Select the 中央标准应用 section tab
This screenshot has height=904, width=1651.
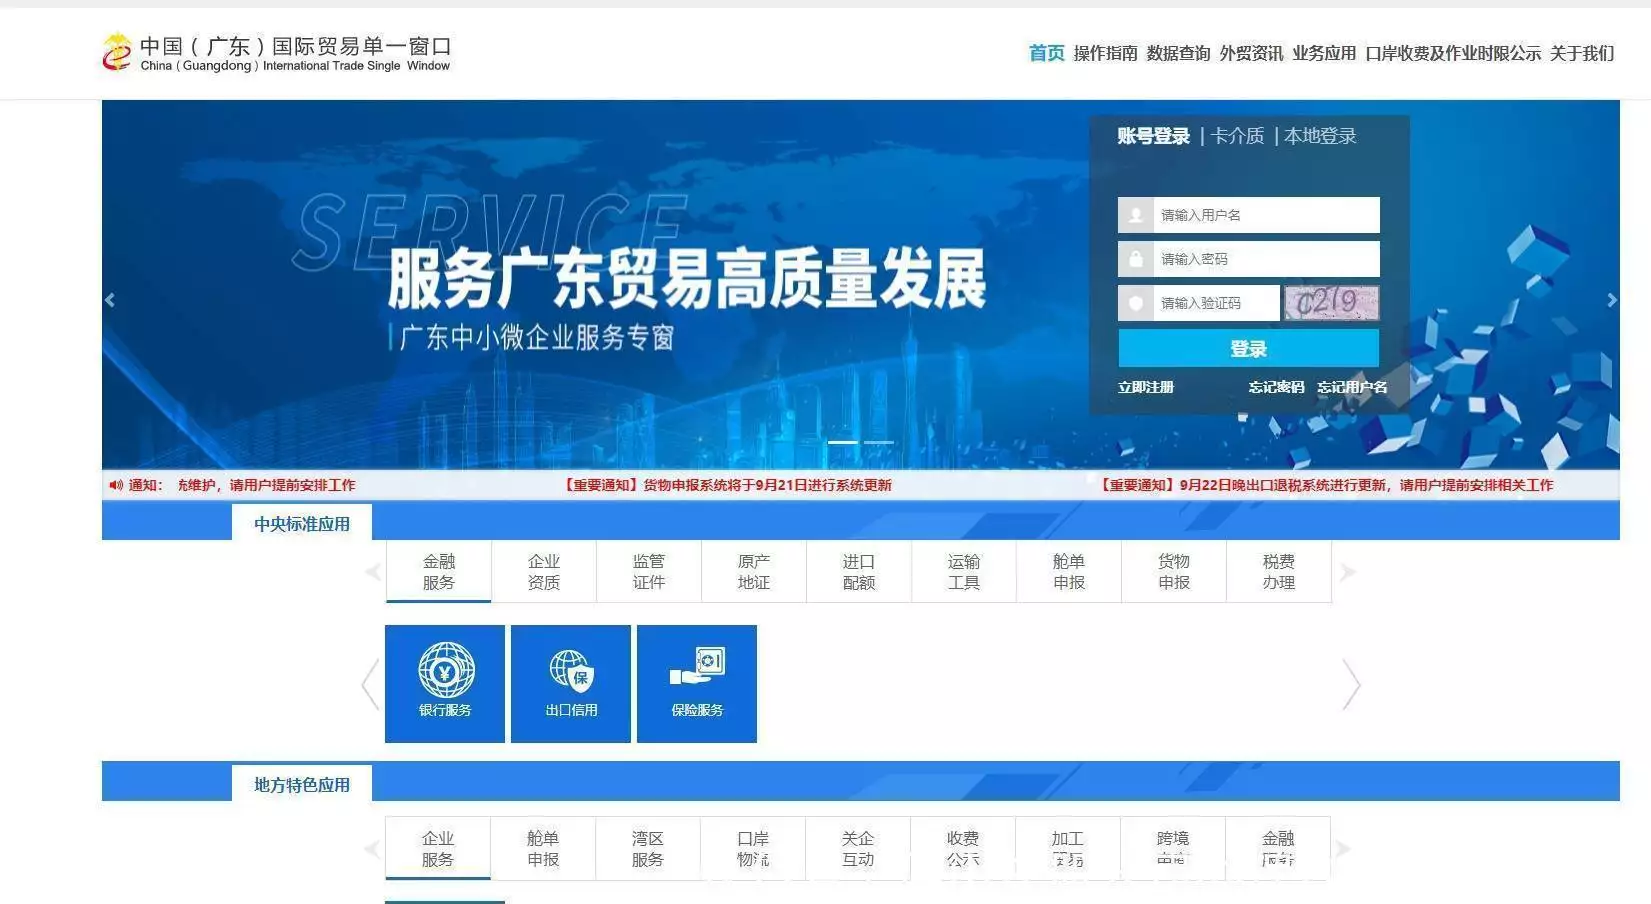coord(302,523)
